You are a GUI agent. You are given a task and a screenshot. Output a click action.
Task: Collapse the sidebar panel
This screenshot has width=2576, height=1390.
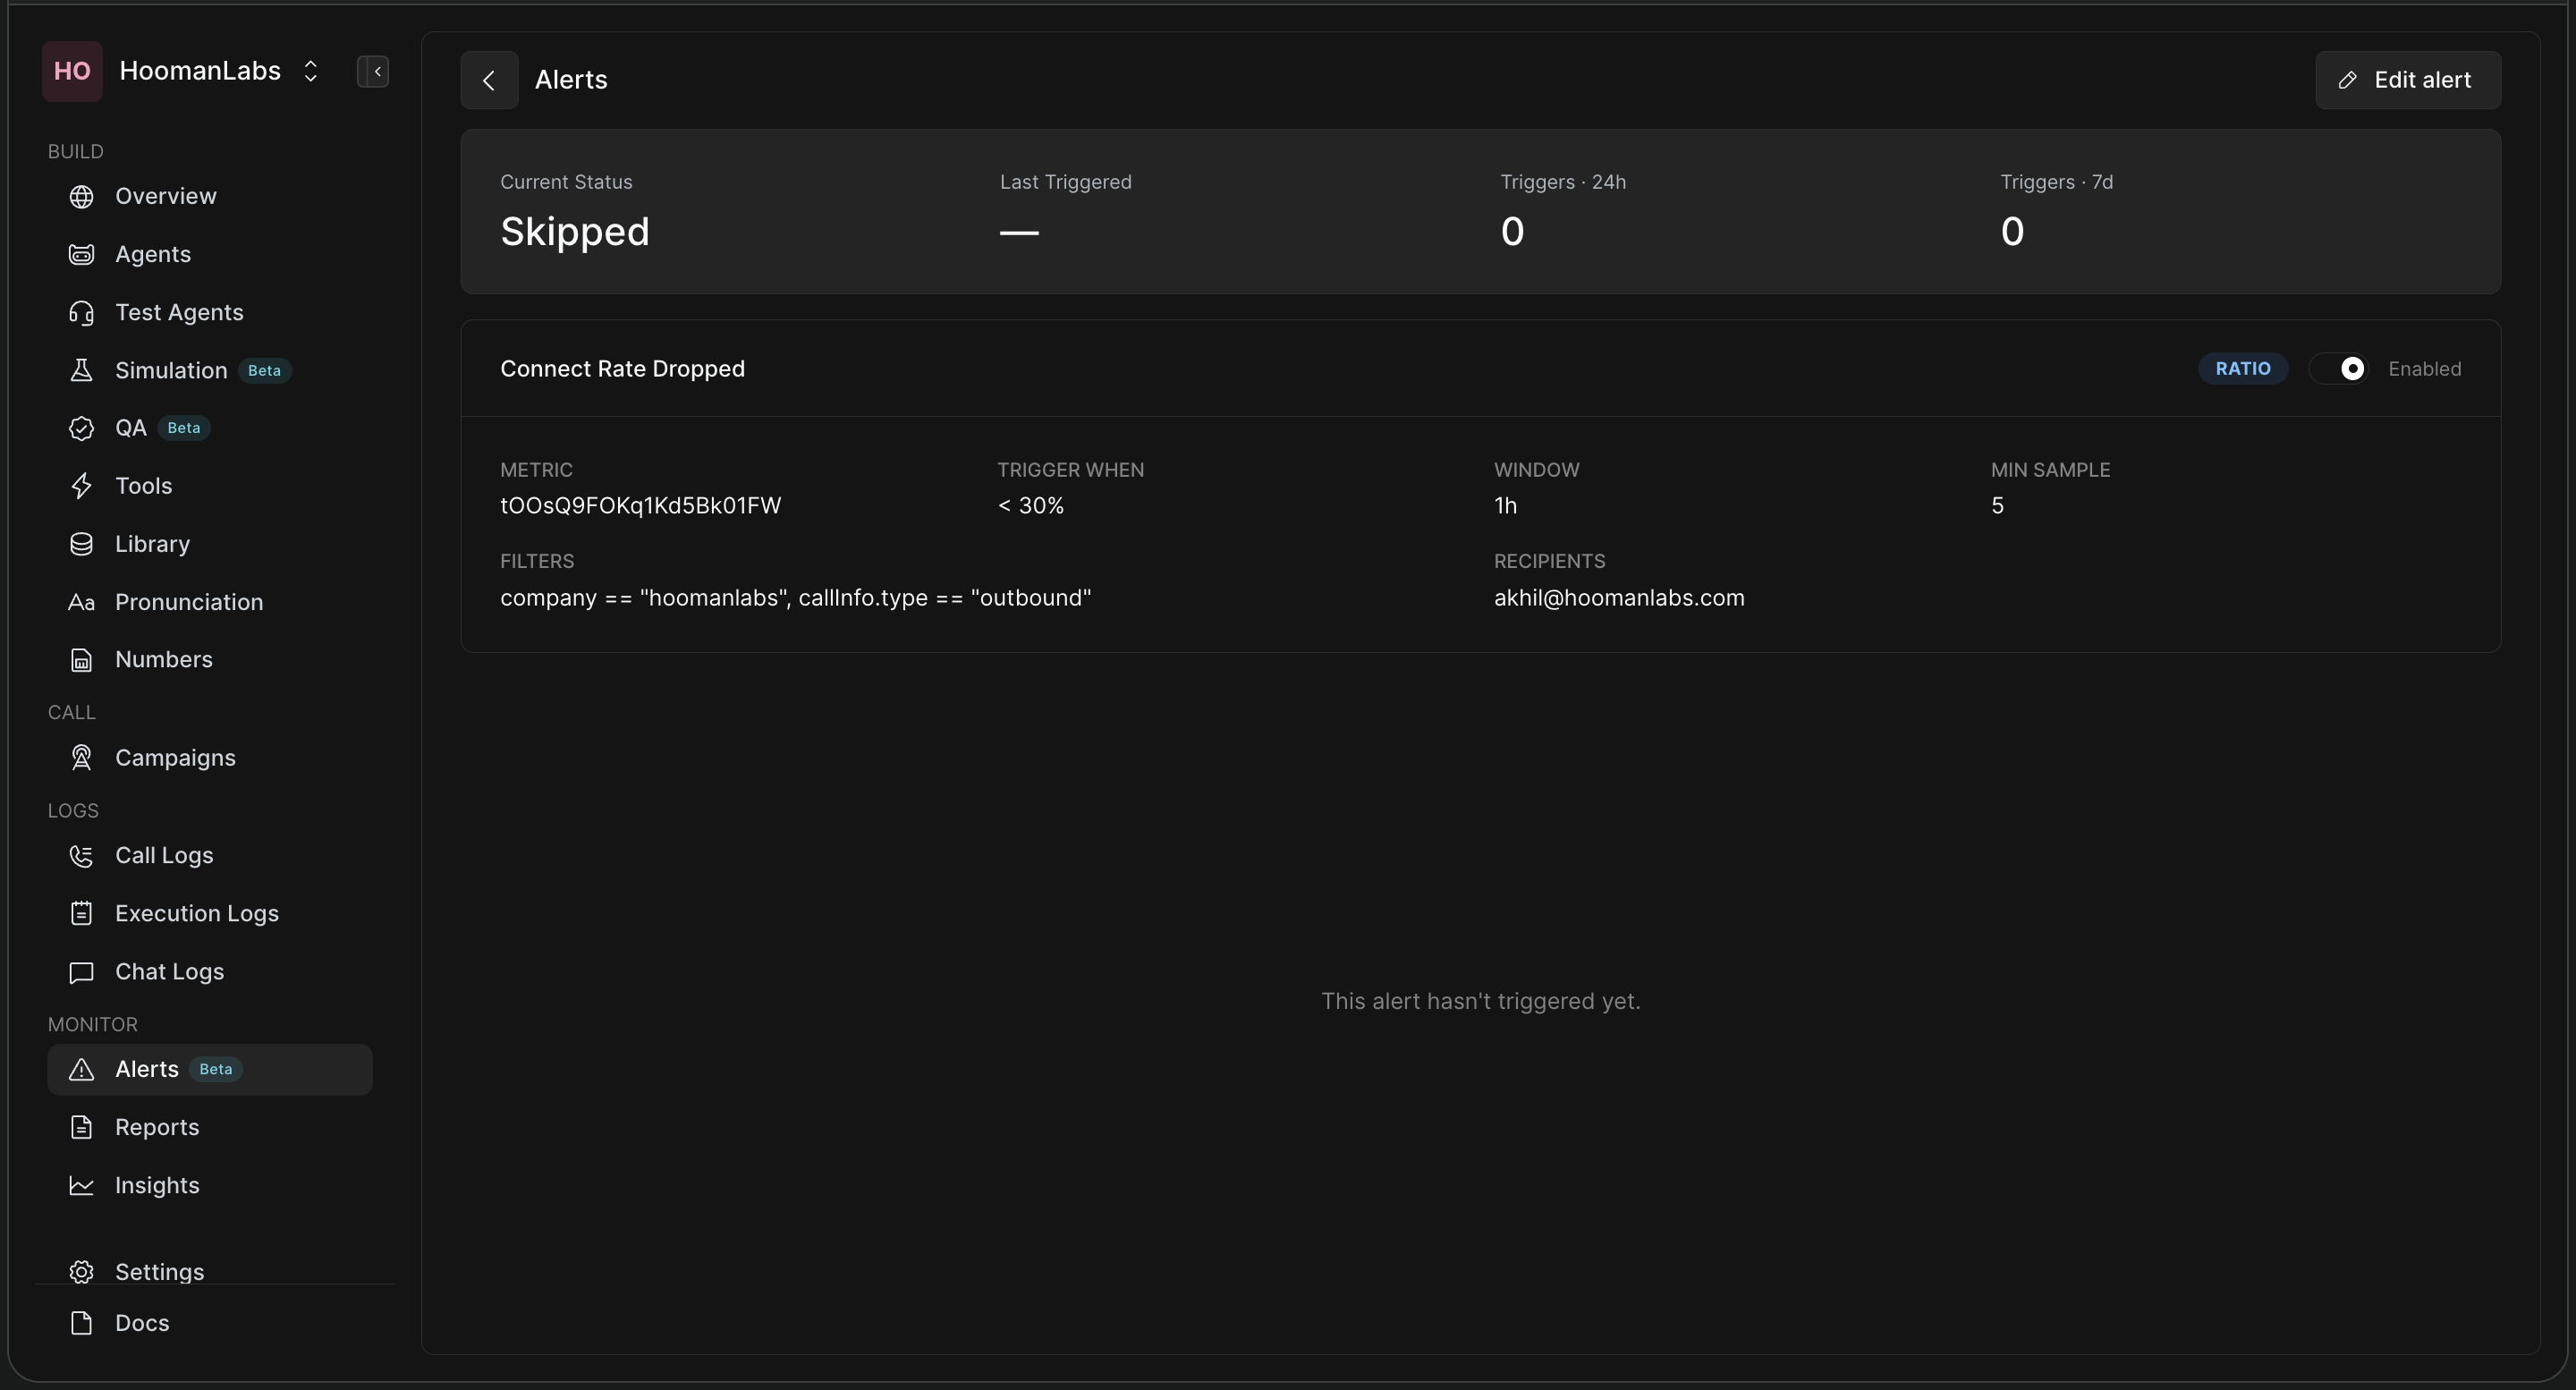(x=373, y=71)
